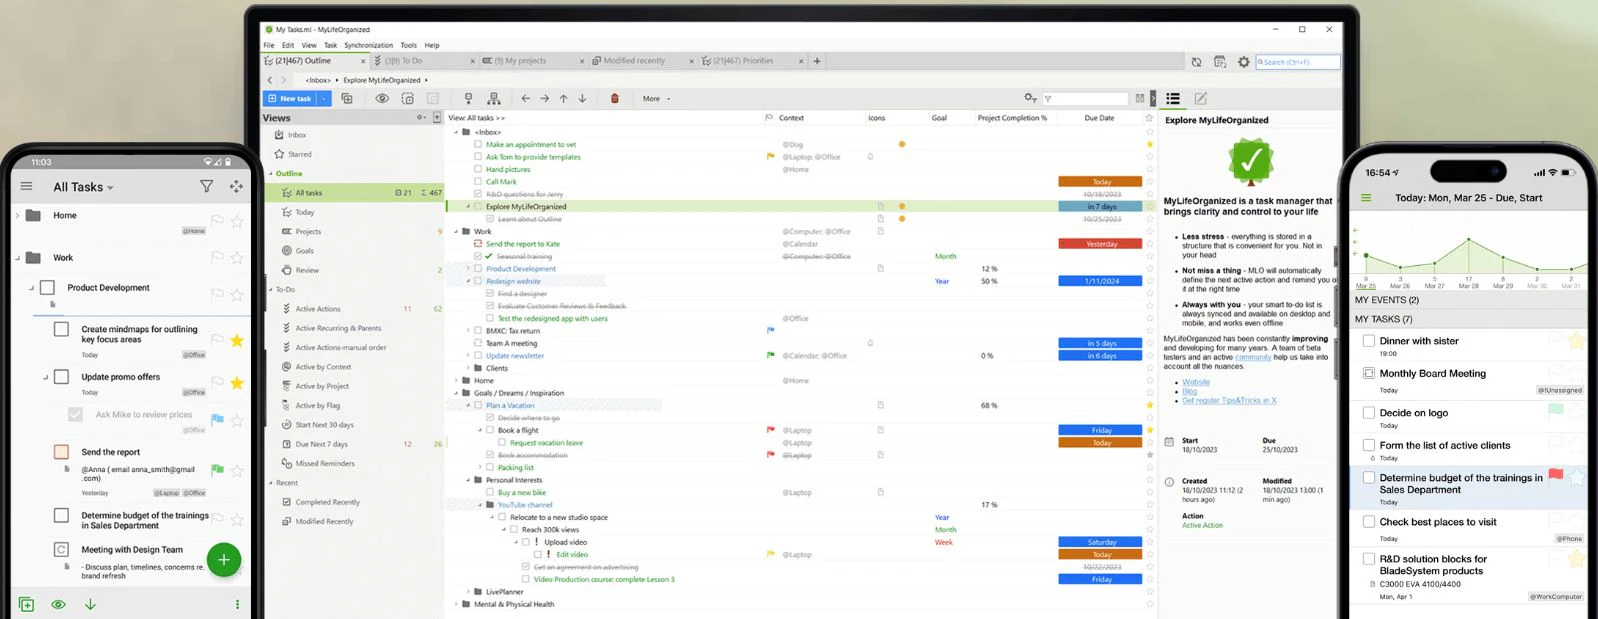Open All Tasks dropdown on Android phone
Viewport: 1598px width, 619px height.
point(83,187)
